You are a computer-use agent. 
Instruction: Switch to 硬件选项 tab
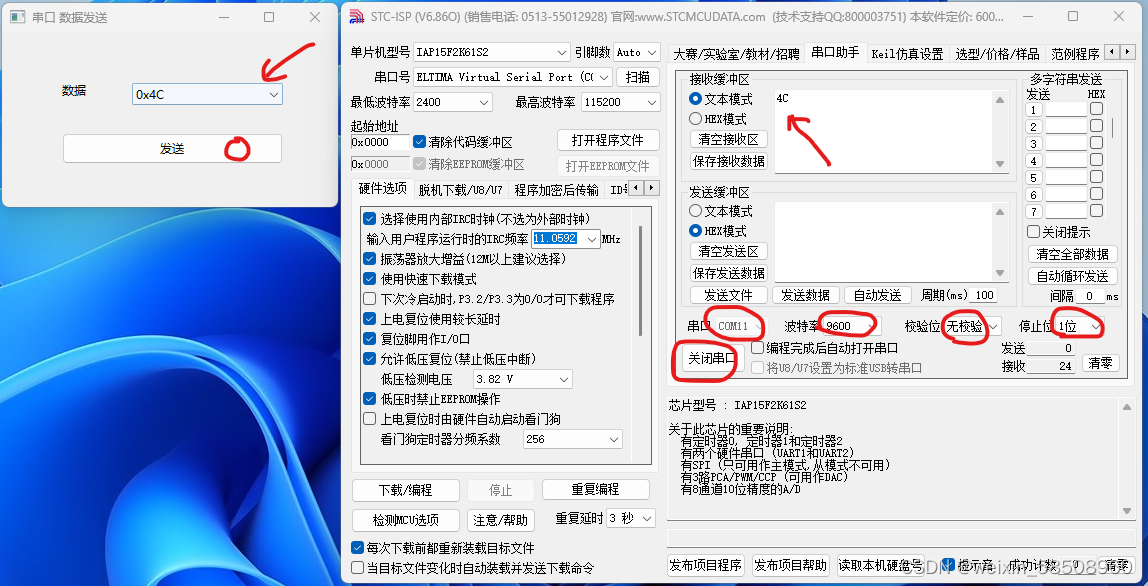(382, 189)
